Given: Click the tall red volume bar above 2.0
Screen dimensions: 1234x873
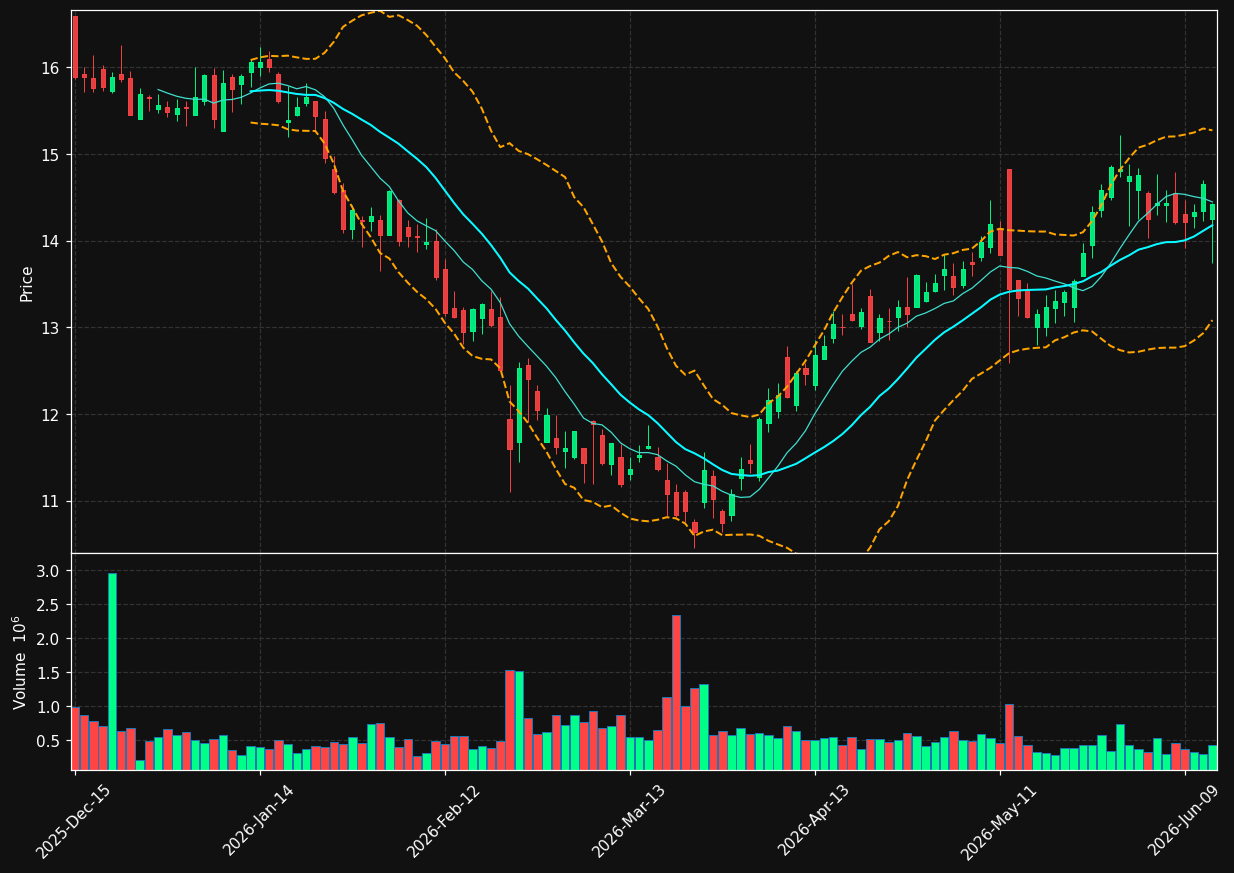Looking at the screenshot, I should (676, 692).
